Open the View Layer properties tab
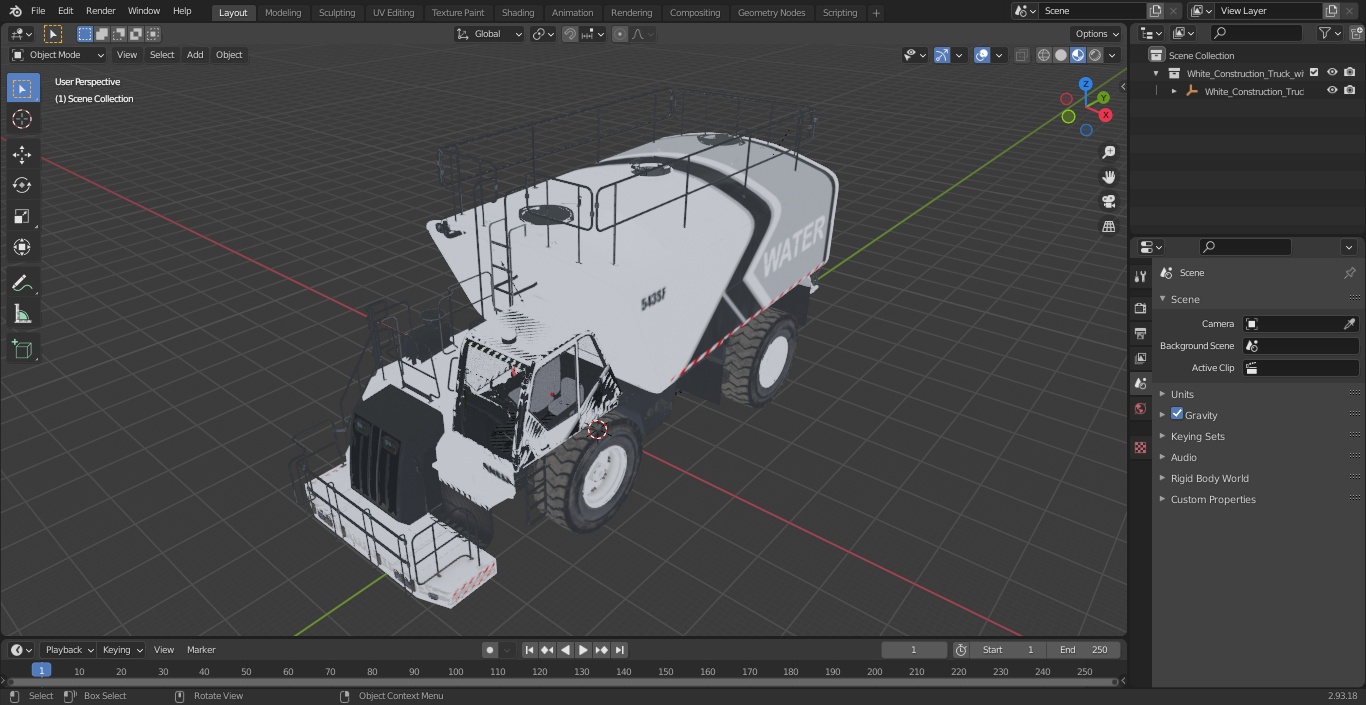 (1140, 358)
